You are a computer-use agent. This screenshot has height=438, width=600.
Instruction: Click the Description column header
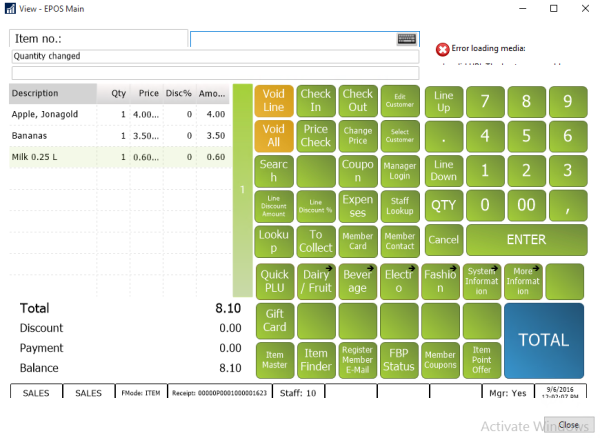[52, 93]
